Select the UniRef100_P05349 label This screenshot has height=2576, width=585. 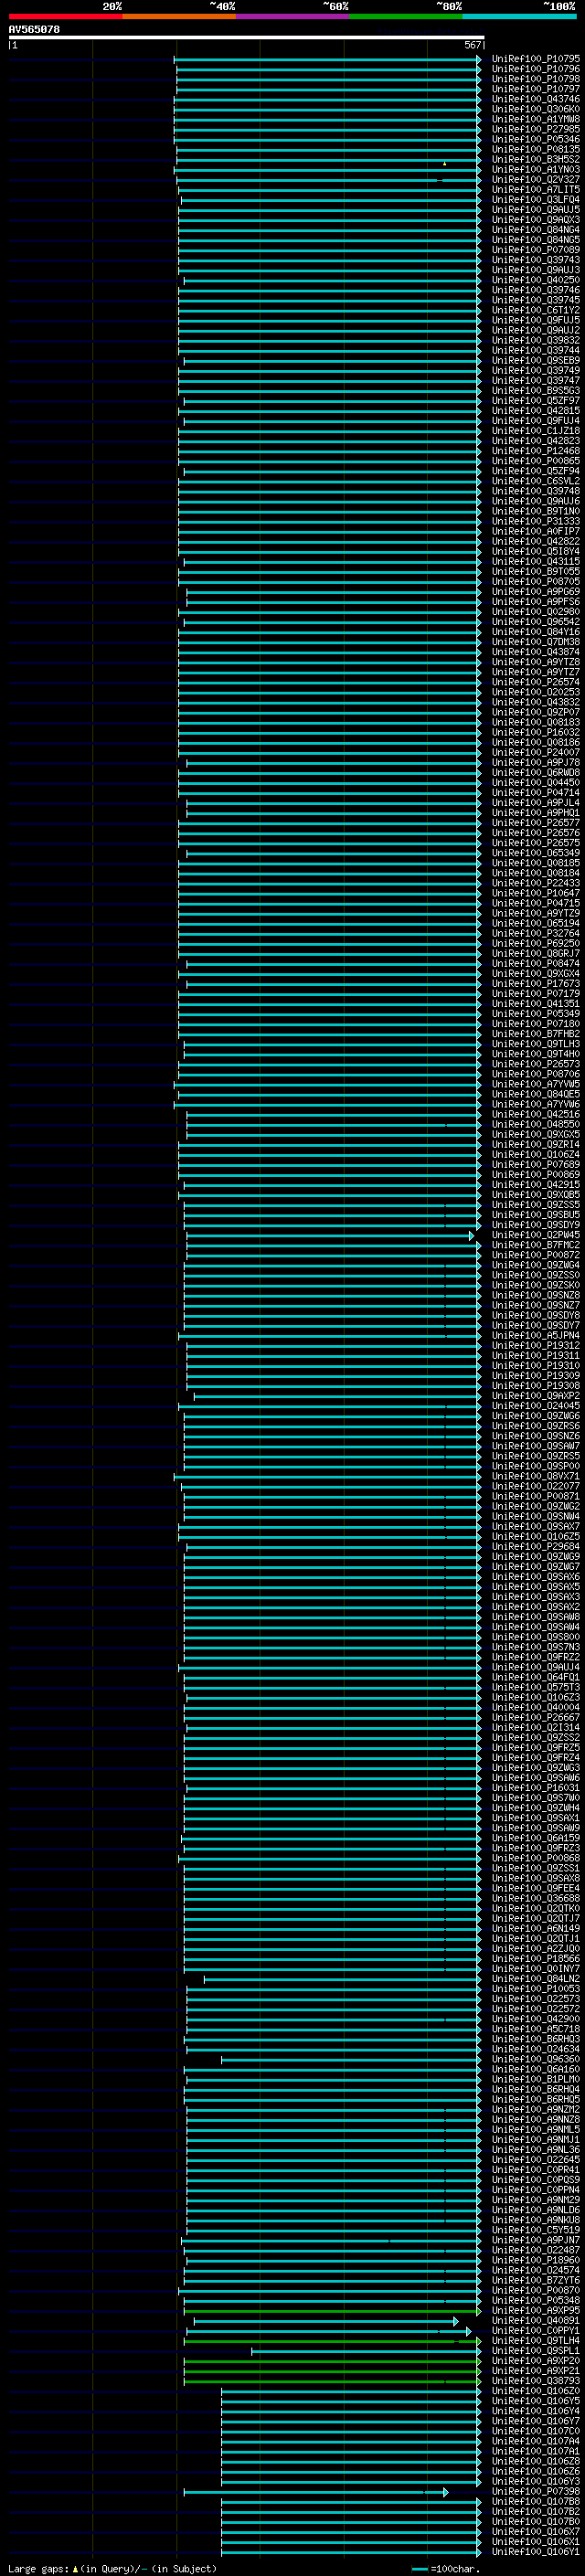coord(535,1013)
